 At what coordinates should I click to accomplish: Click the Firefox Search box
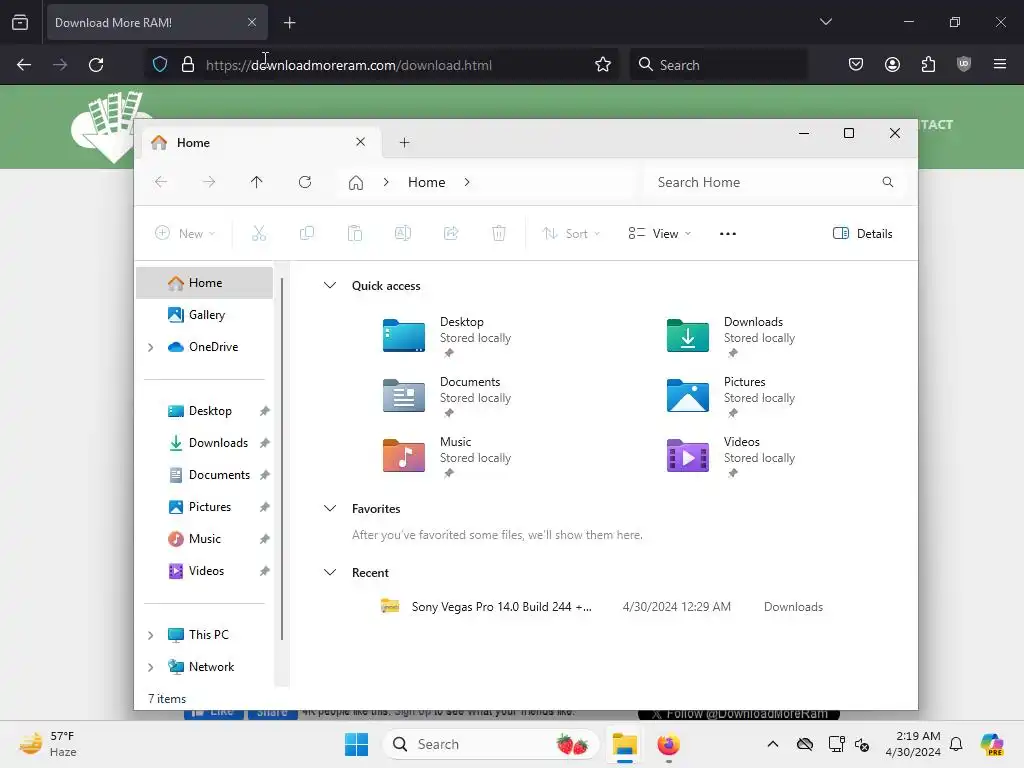pyautogui.click(x=718, y=65)
